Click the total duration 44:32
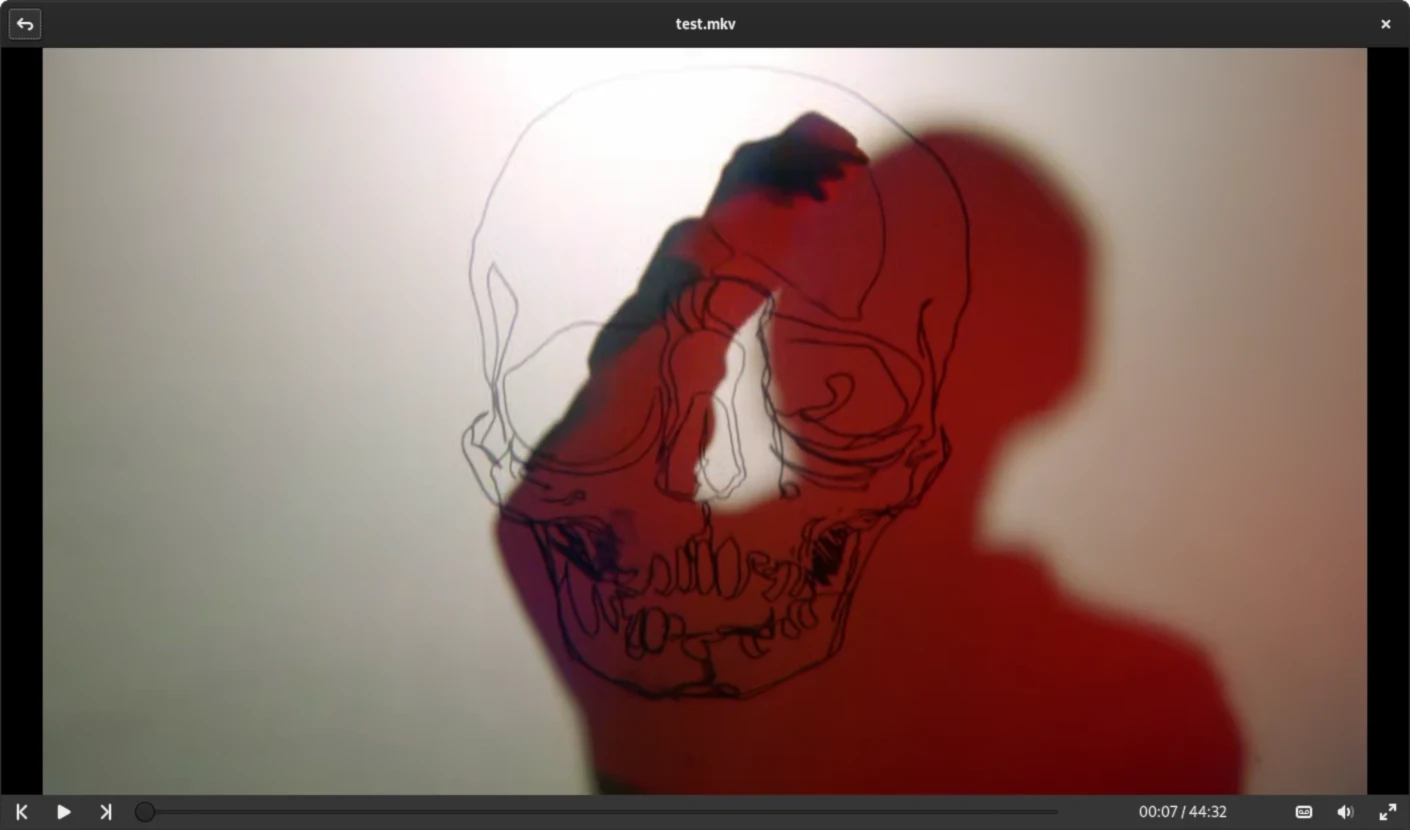 click(x=1210, y=811)
